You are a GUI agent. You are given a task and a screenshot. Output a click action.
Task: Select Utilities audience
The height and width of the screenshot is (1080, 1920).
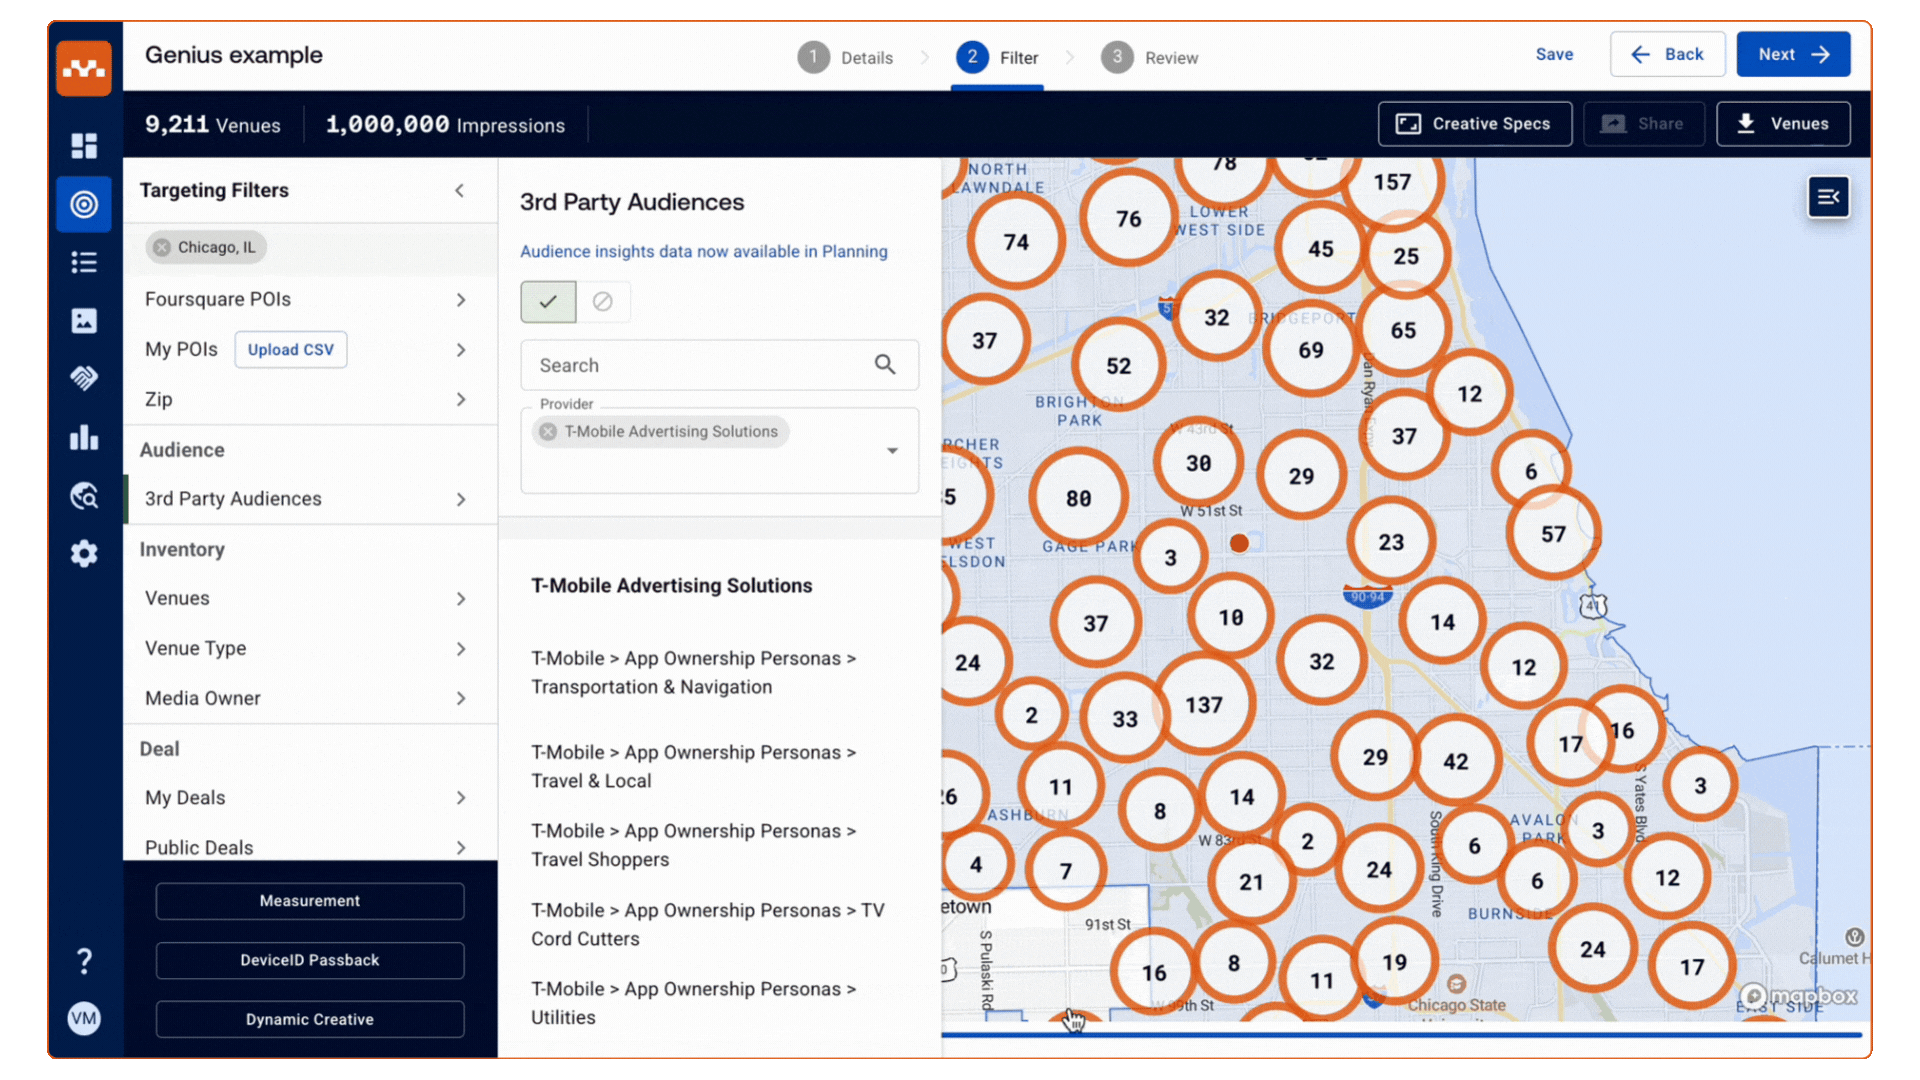(694, 1003)
